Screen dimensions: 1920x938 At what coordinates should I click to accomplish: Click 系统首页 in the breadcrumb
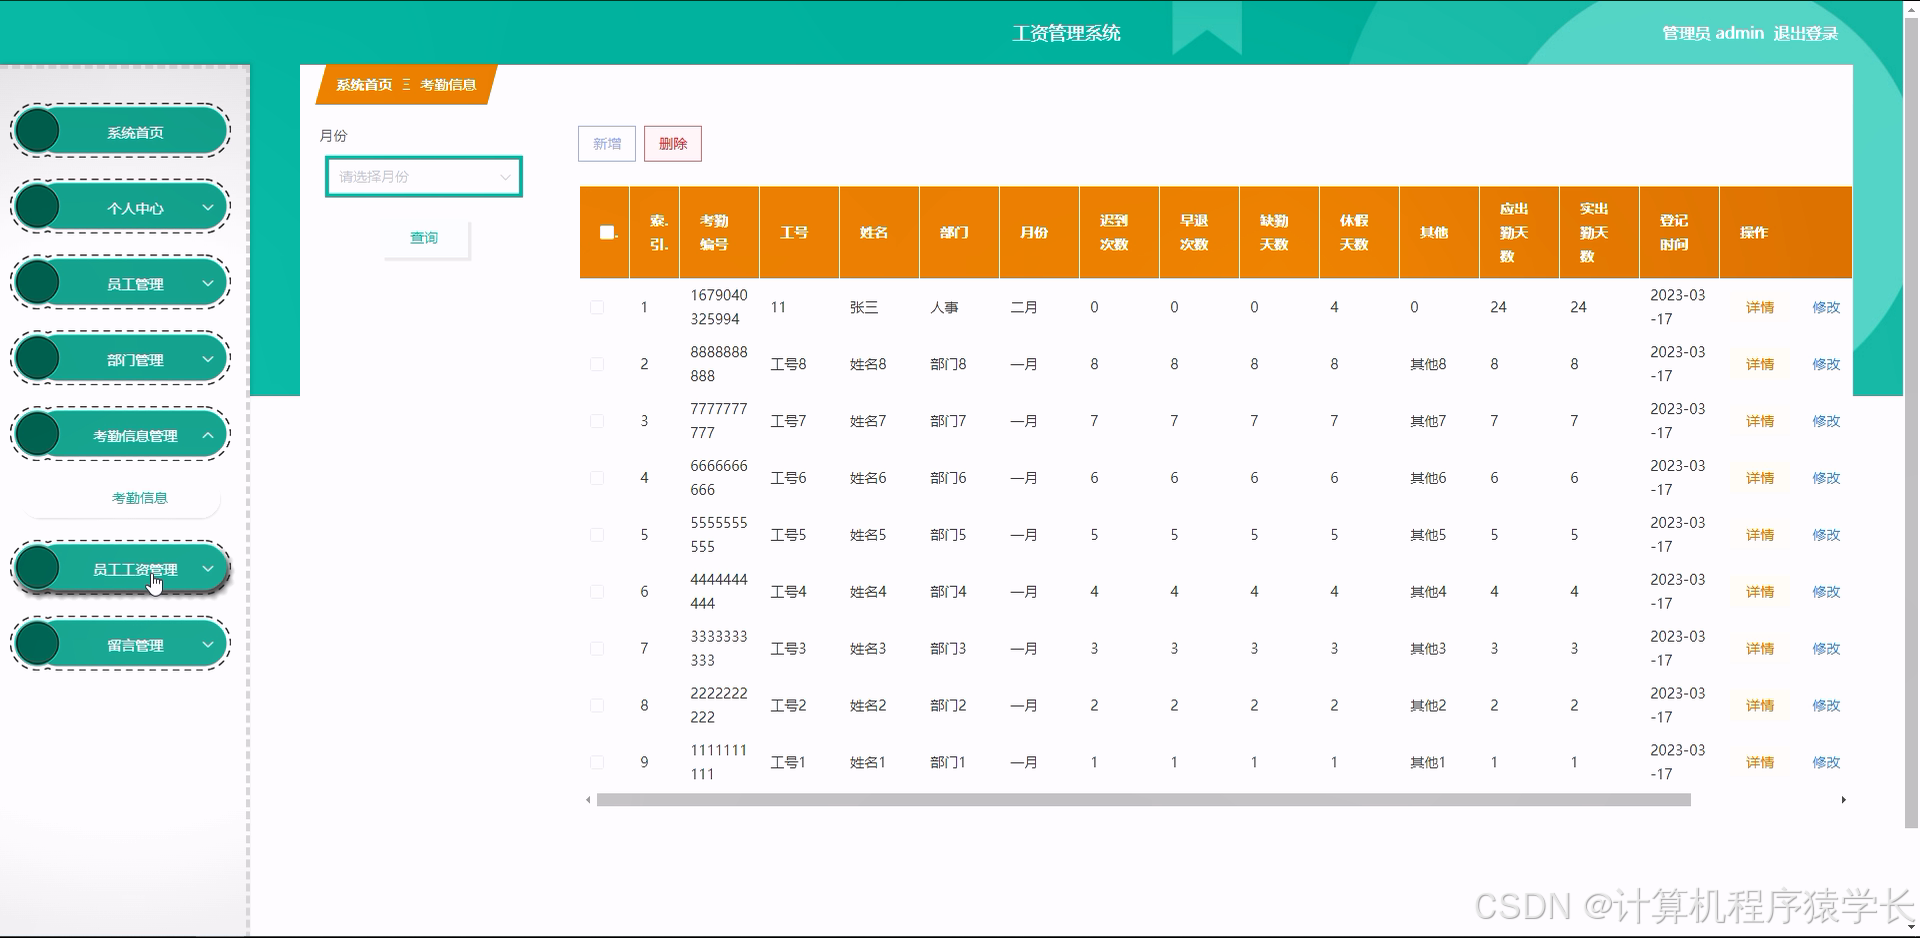click(364, 85)
